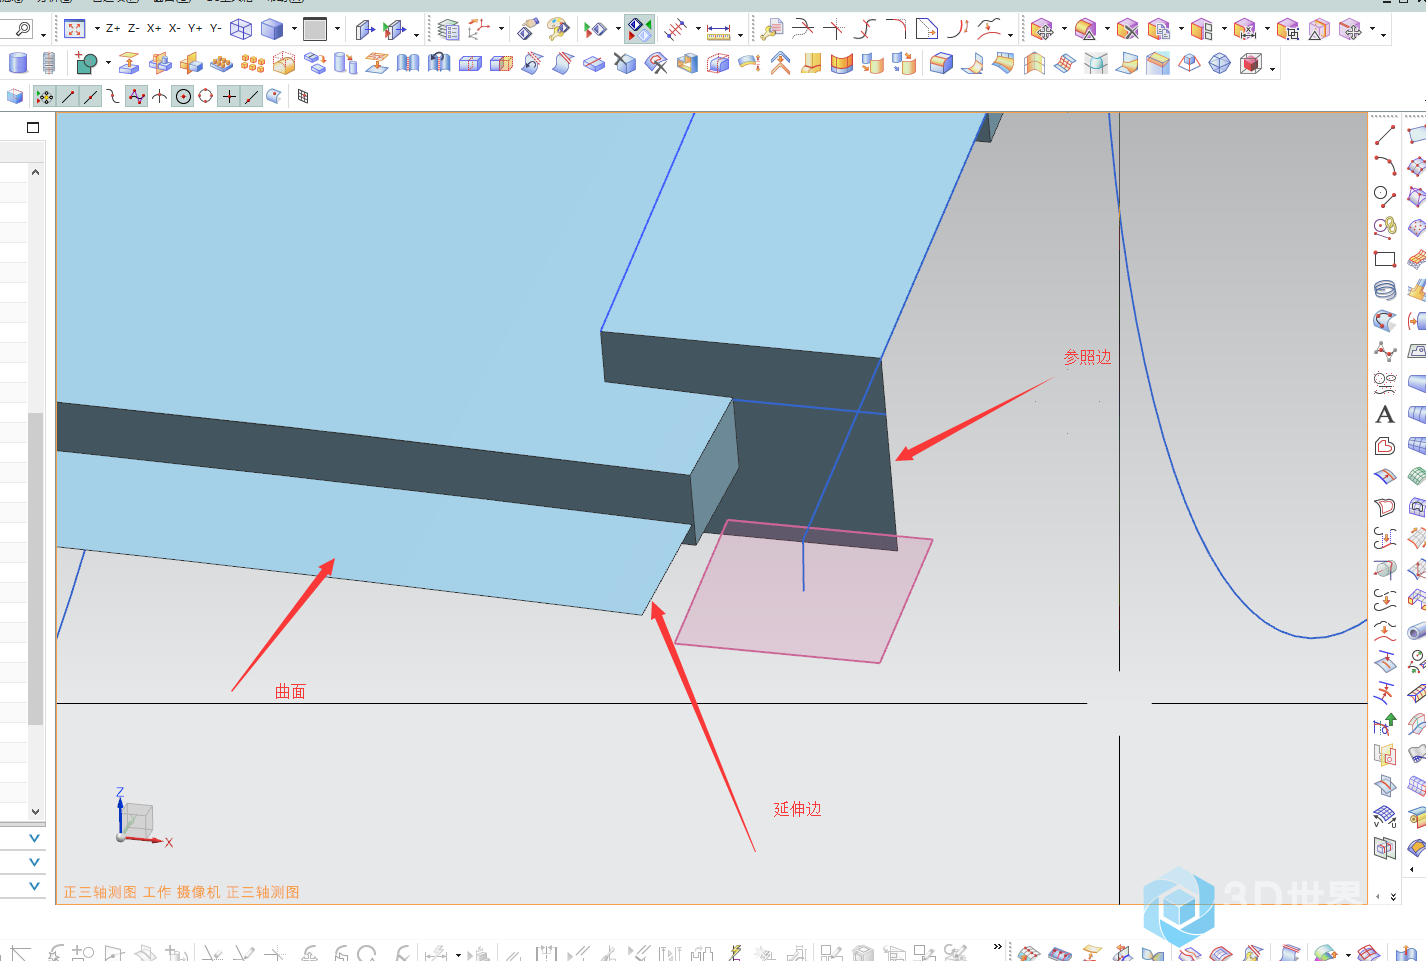Toggle the spline knot snap button
The image size is (1426, 961).
[136, 97]
